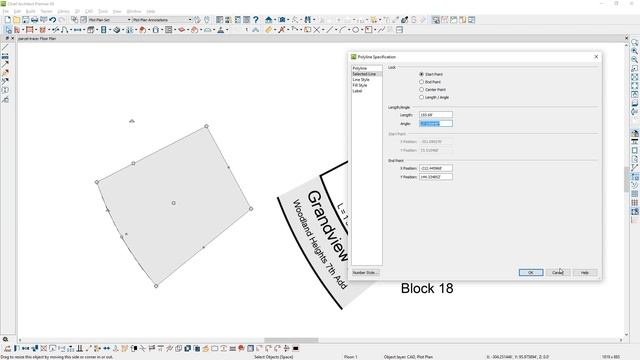Image resolution: width=640 pixels, height=360 pixels.
Task: Click the Undo arrow icon
Action: [x=52, y=20]
